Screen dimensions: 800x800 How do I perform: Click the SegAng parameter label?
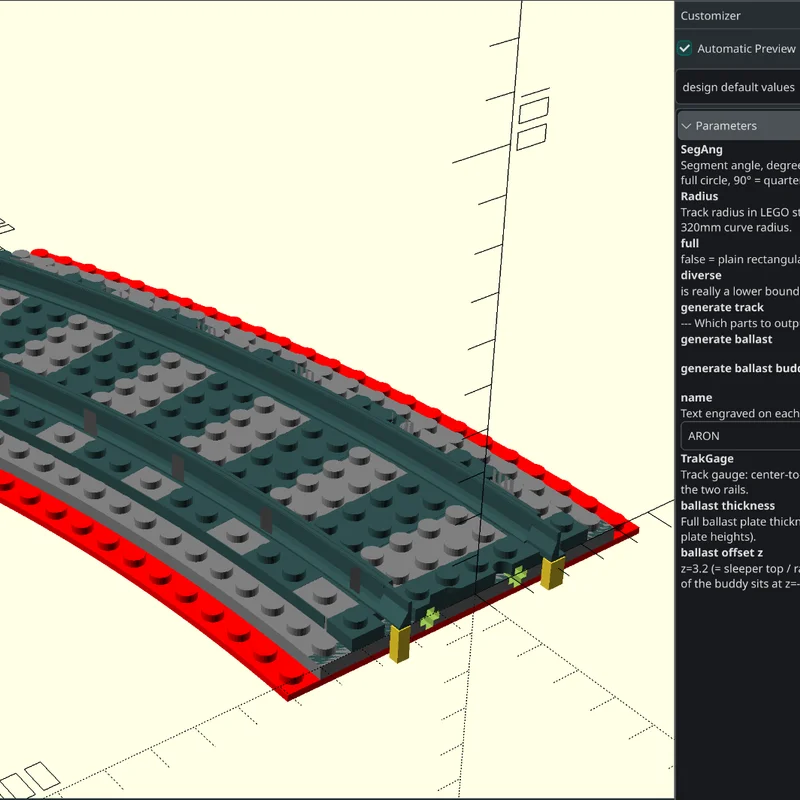coord(702,149)
